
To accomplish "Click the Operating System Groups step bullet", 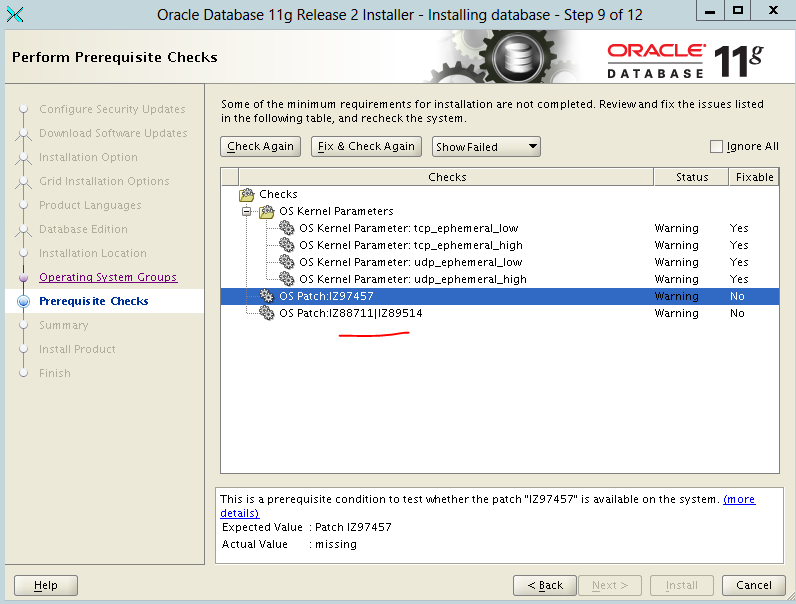I will (x=23, y=277).
